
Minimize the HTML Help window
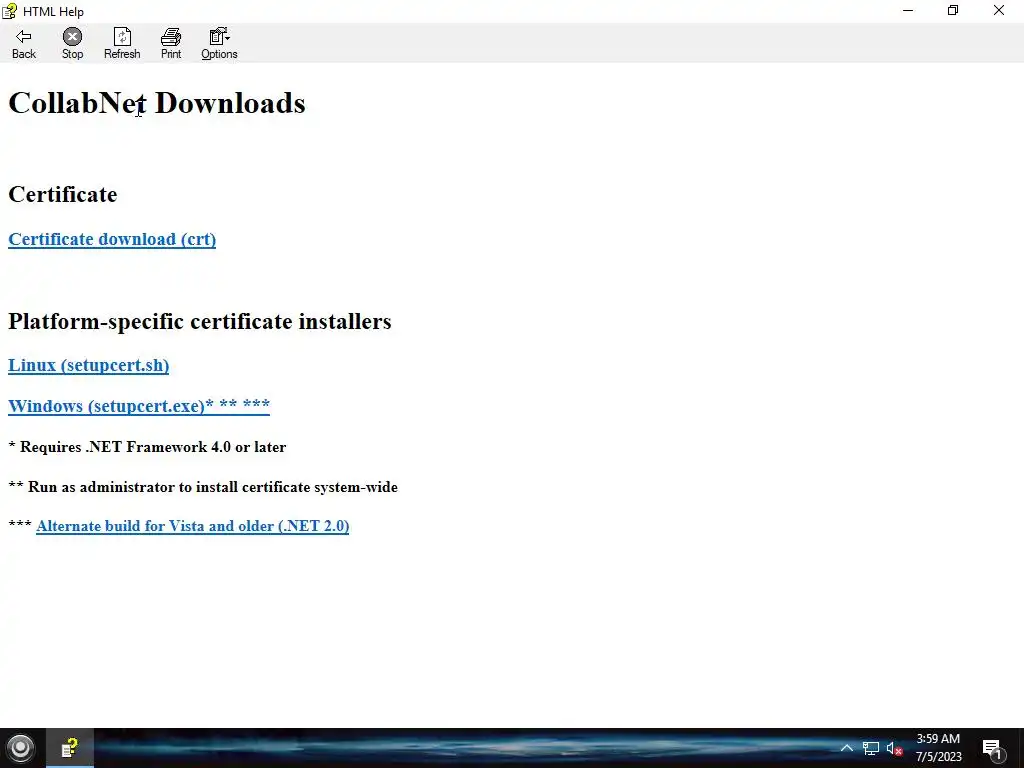point(908,10)
